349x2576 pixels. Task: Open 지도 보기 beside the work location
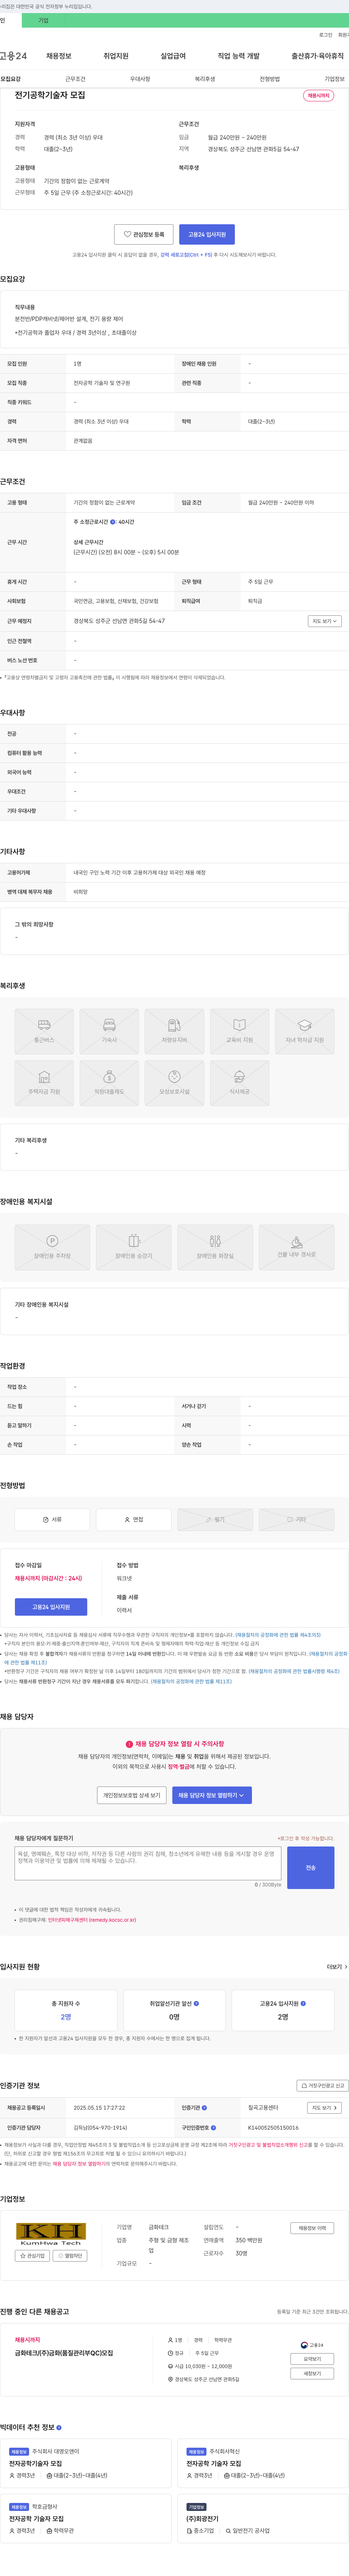coord(324,621)
